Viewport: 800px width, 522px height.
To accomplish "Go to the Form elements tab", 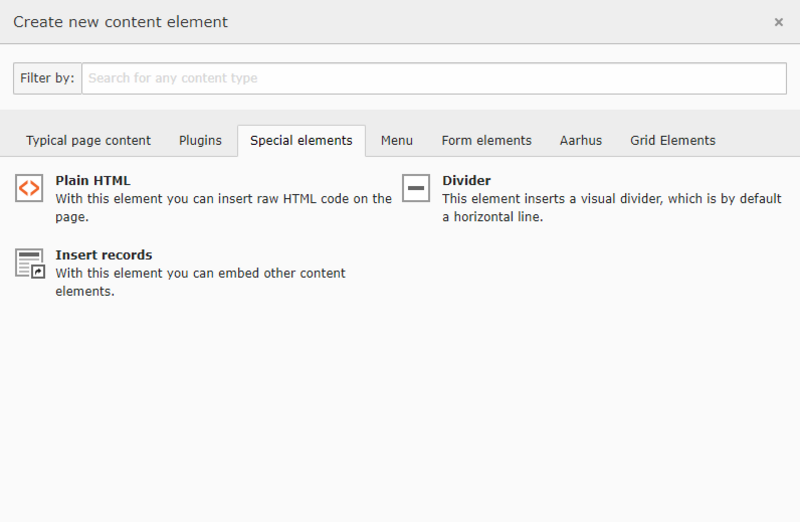I will 486,141.
